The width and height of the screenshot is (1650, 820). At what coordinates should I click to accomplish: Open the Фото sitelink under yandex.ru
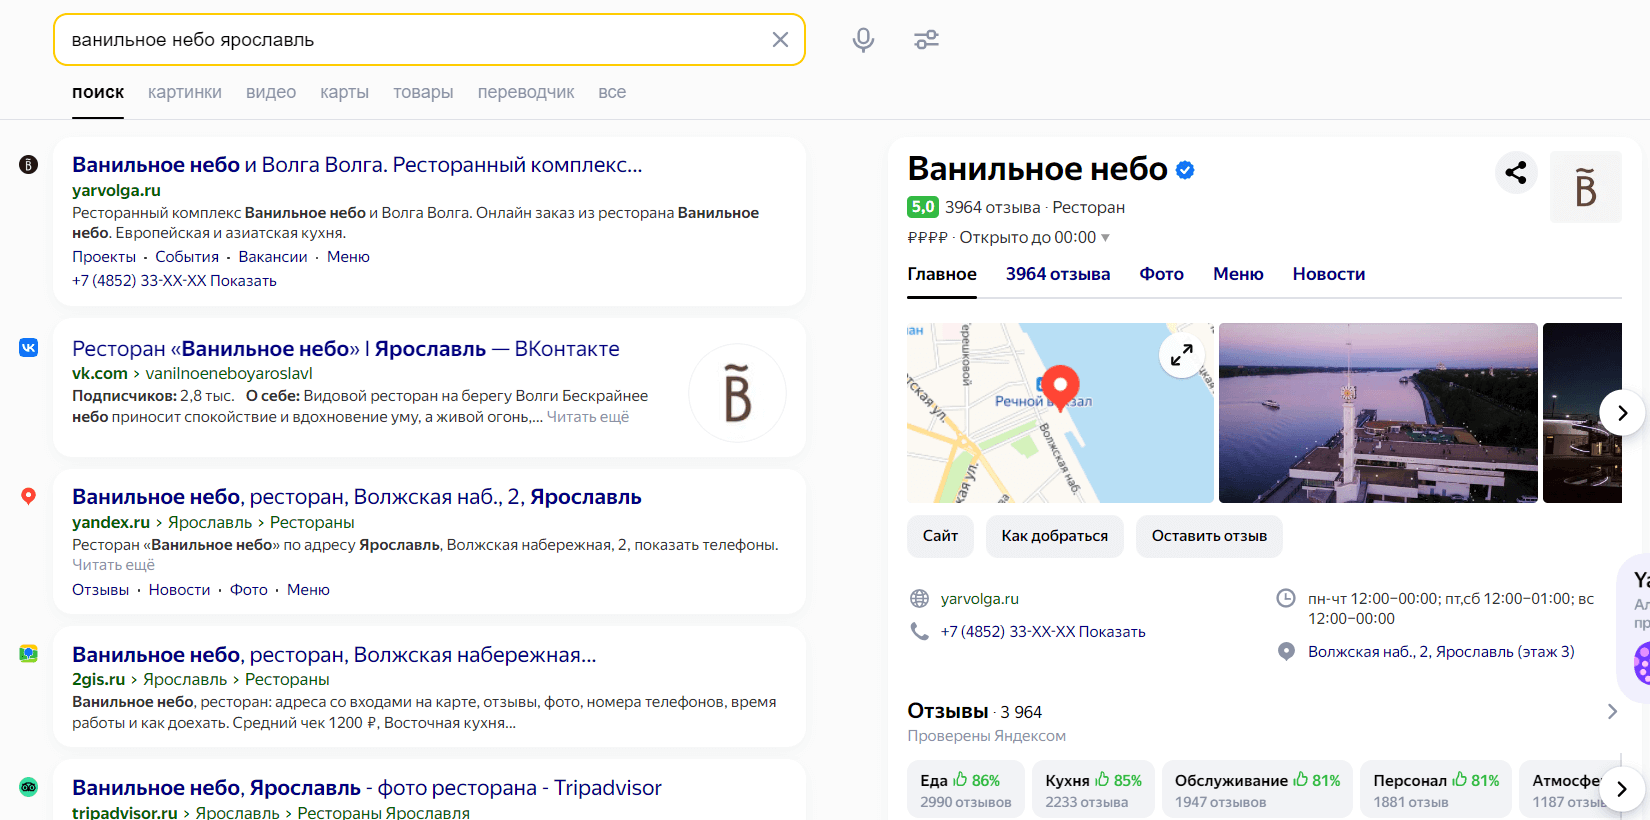click(249, 590)
